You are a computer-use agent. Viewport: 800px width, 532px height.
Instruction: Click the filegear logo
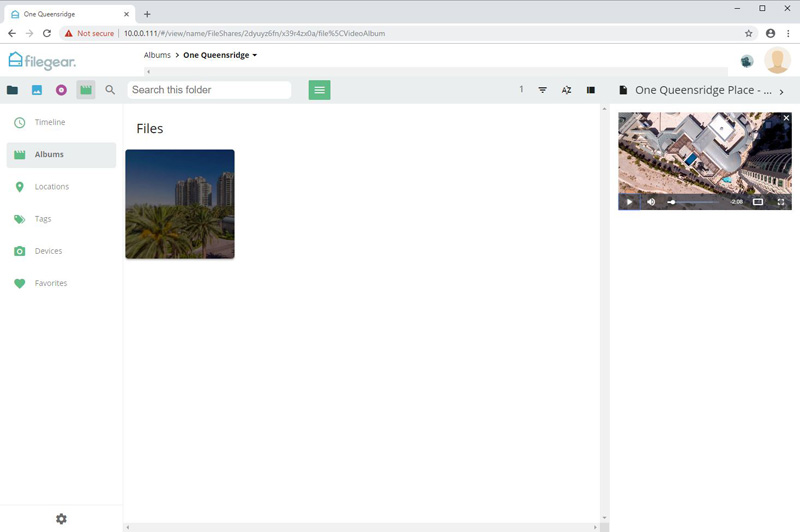click(42, 61)
